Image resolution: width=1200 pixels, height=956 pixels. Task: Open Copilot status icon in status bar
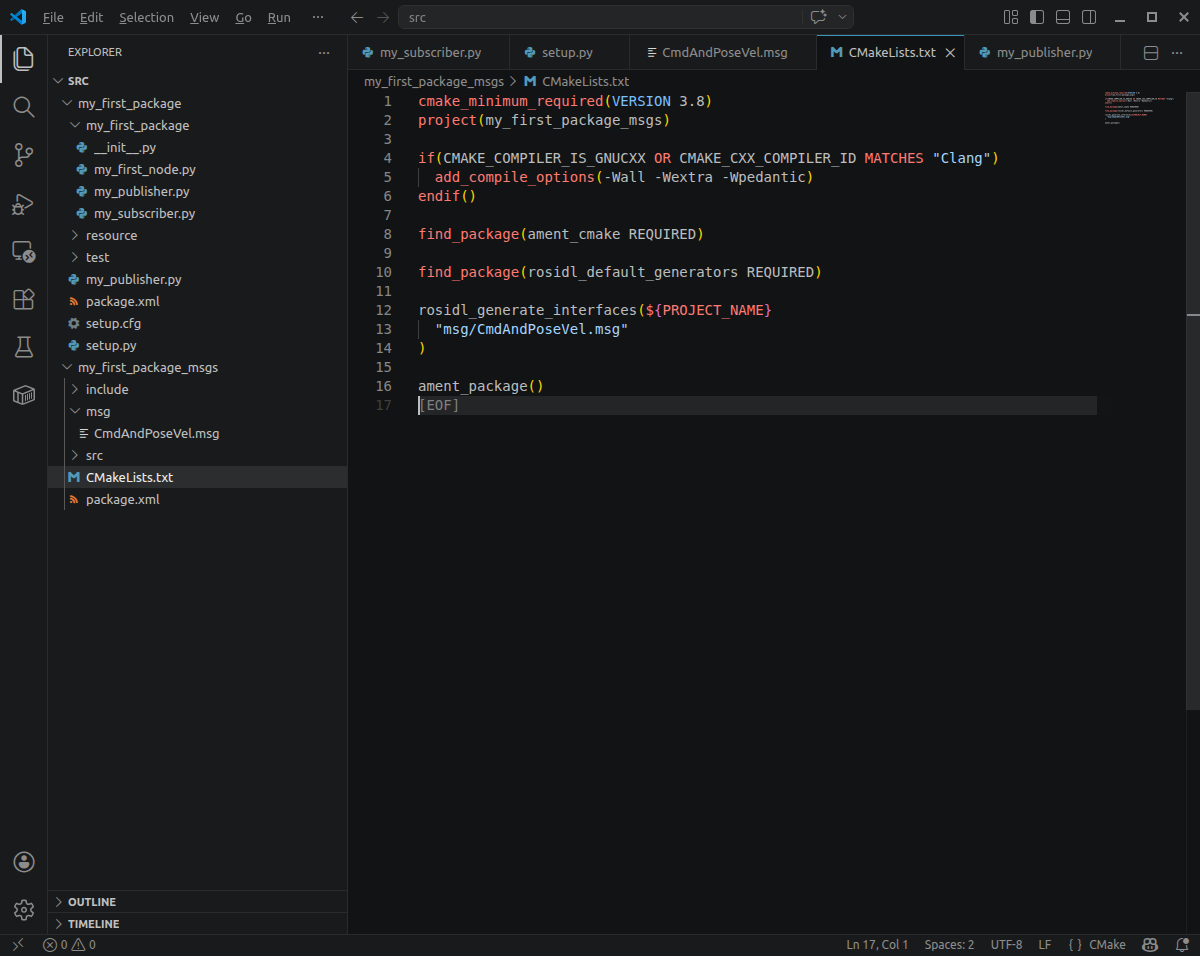(x=1150, y=945)
